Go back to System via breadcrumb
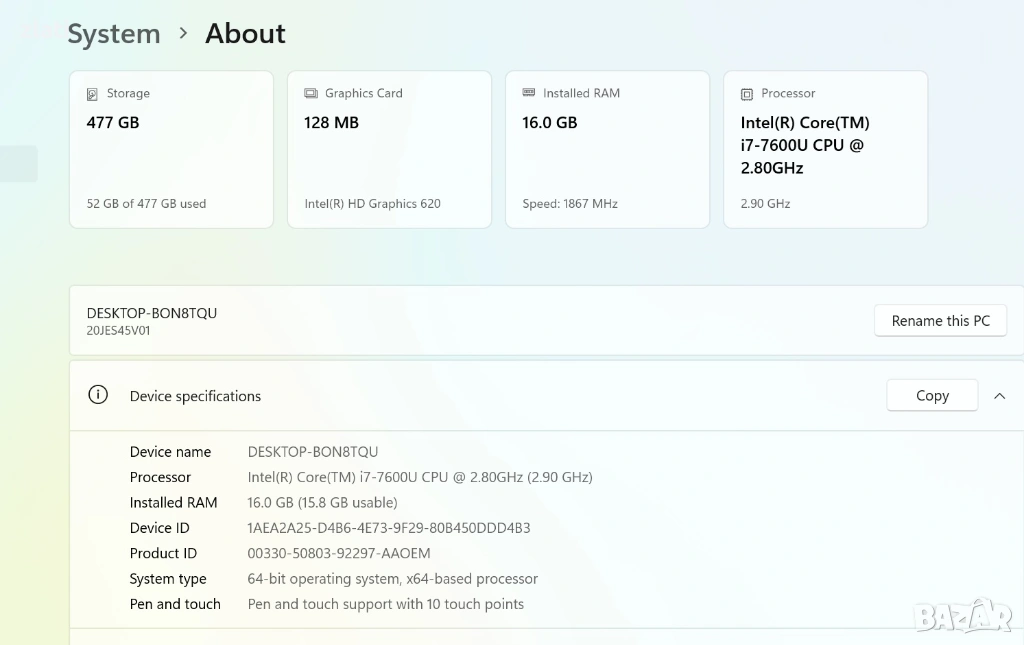This screenshot has width=1024, height=645. coord(113,34)
